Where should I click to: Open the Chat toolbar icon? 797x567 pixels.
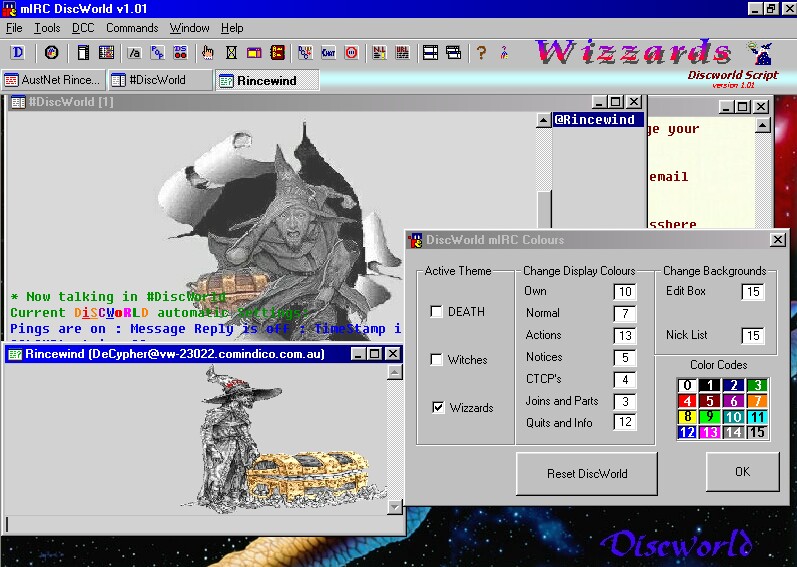click(x=327, y=53)
